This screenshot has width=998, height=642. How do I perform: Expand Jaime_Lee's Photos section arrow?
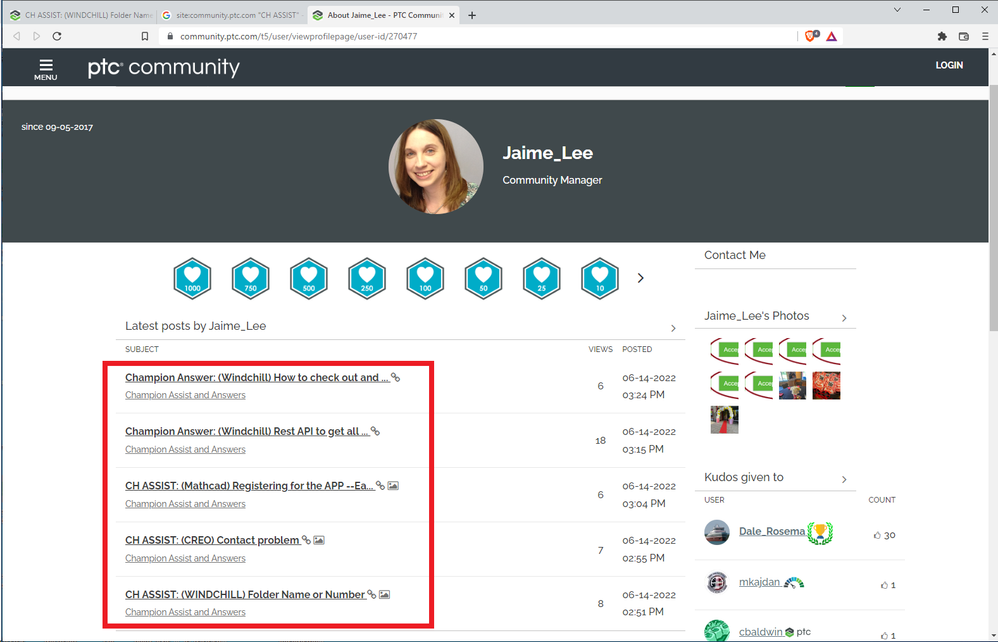tap(844, 318)
